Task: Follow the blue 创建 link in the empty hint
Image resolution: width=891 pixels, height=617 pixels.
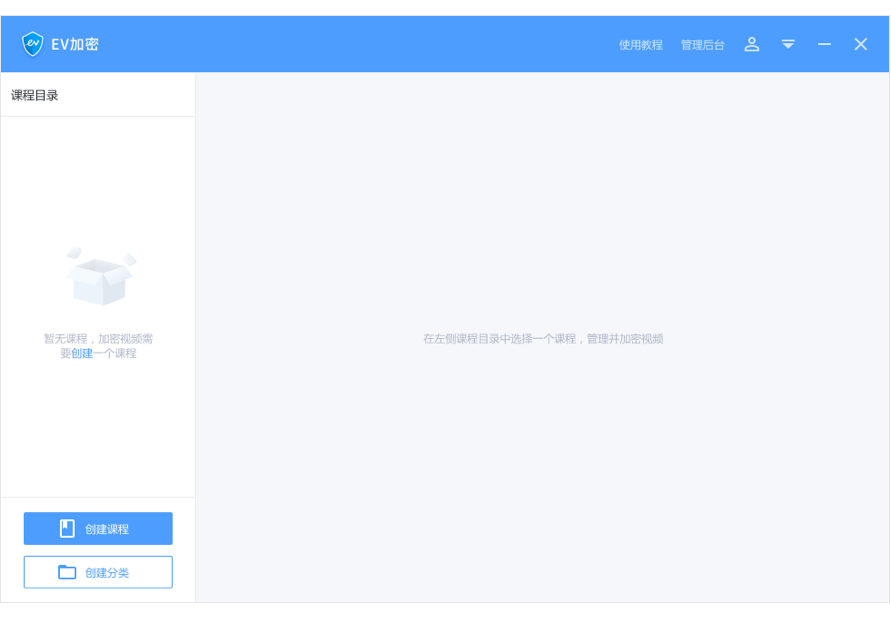Action: click(x=82, y=353)
